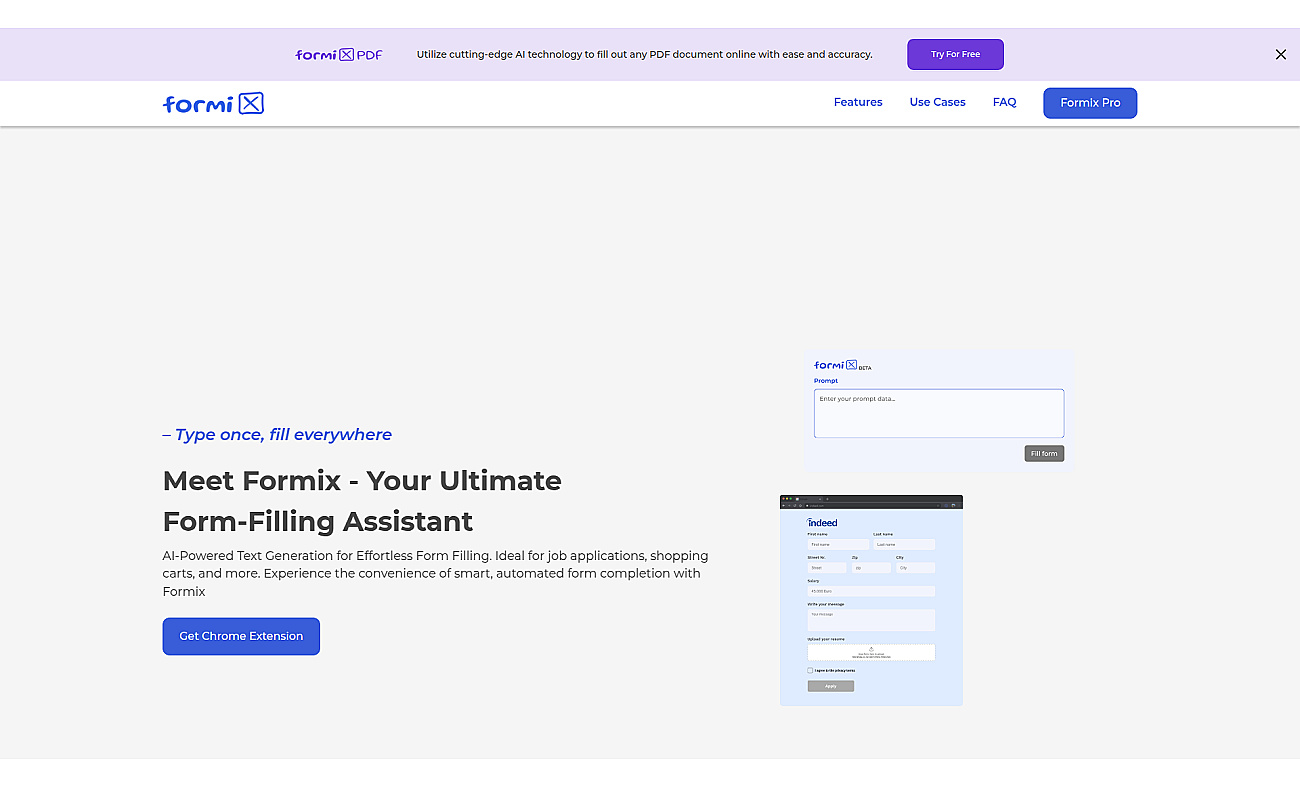Go to the Use Cases section
1300x788 pixels.
point(937,102)
